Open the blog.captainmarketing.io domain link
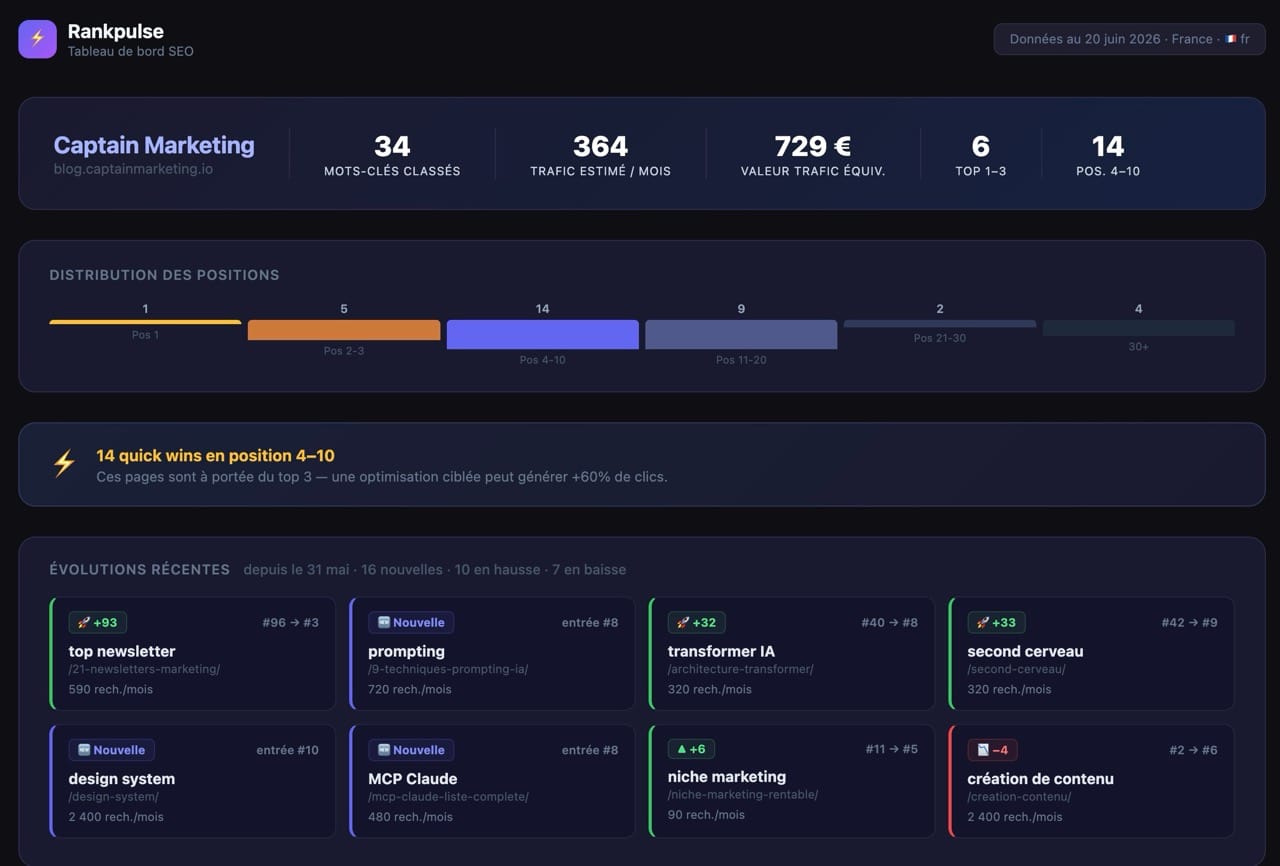The width and height of the screenshot is (1280, 866). (133, 169)
